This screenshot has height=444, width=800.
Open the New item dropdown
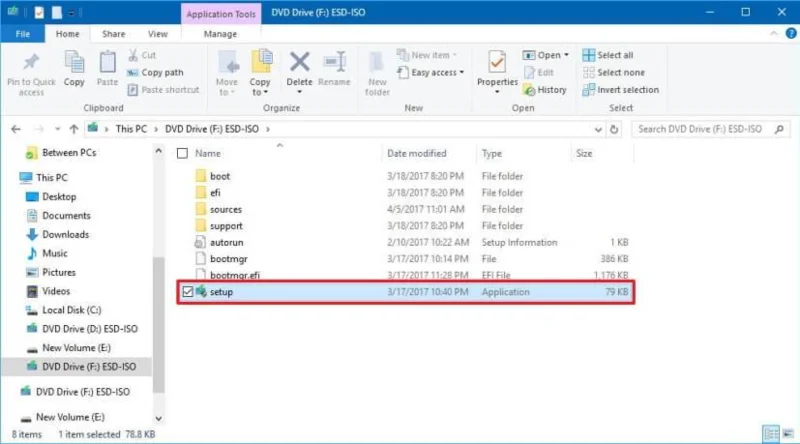point(427,55)
